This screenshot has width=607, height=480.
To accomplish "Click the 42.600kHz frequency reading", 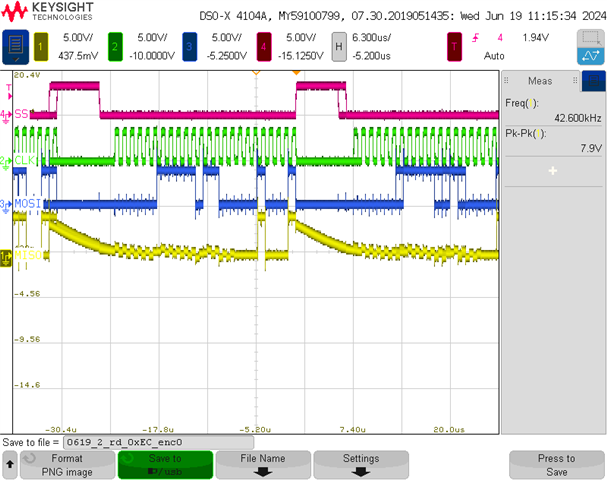I will 578,118.
